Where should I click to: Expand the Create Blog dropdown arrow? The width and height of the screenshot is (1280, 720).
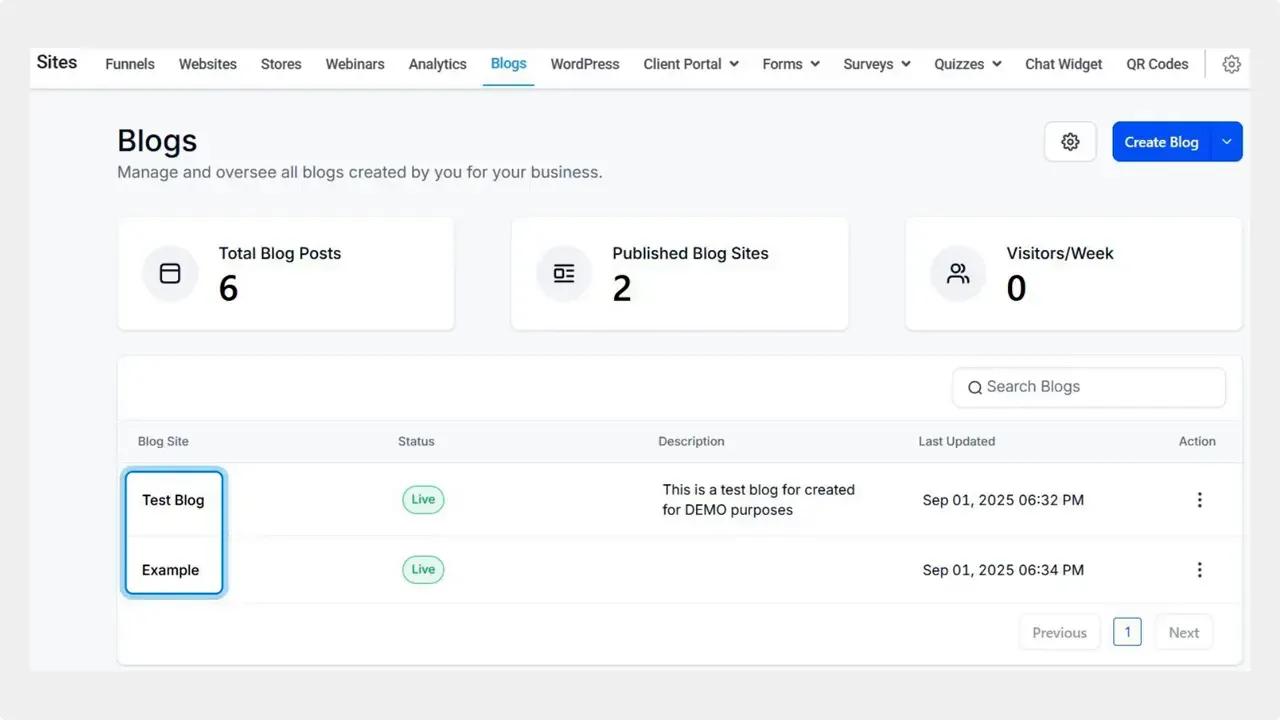[1226, 141]
